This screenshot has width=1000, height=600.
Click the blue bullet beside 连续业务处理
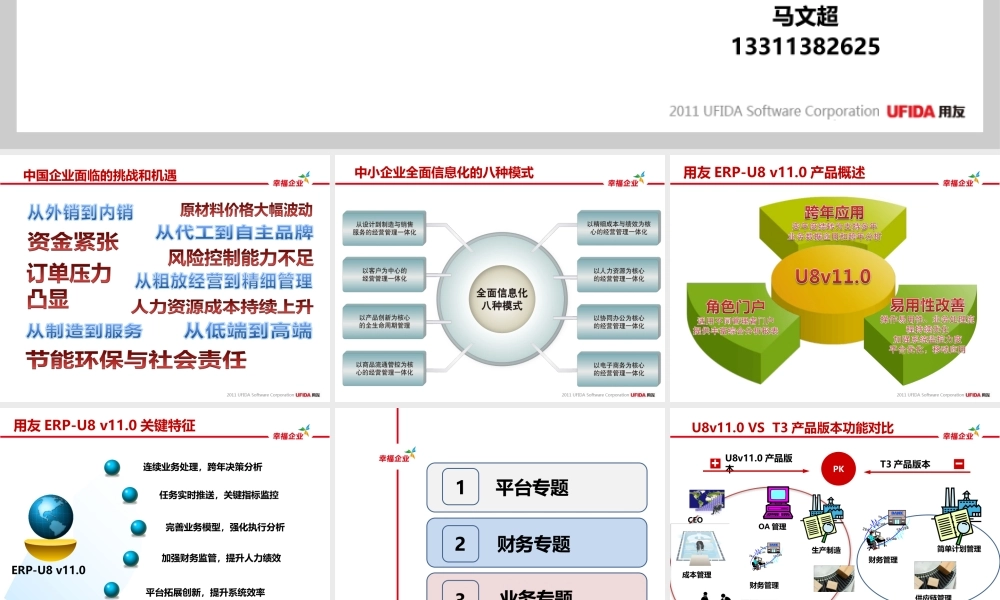(x=112, y=467)
